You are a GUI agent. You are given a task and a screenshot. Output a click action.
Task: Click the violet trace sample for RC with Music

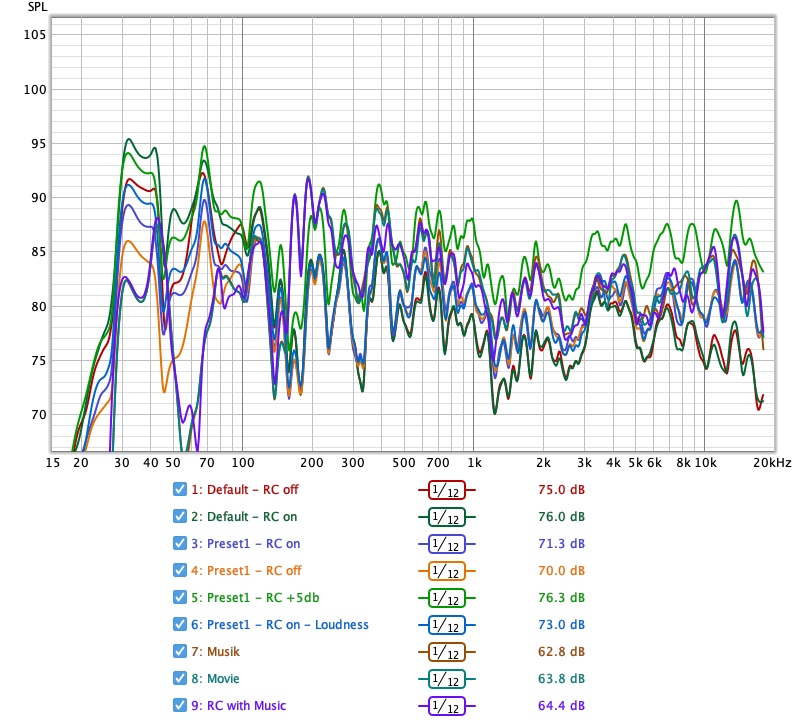pyautogui.click(x=446, y=706)
